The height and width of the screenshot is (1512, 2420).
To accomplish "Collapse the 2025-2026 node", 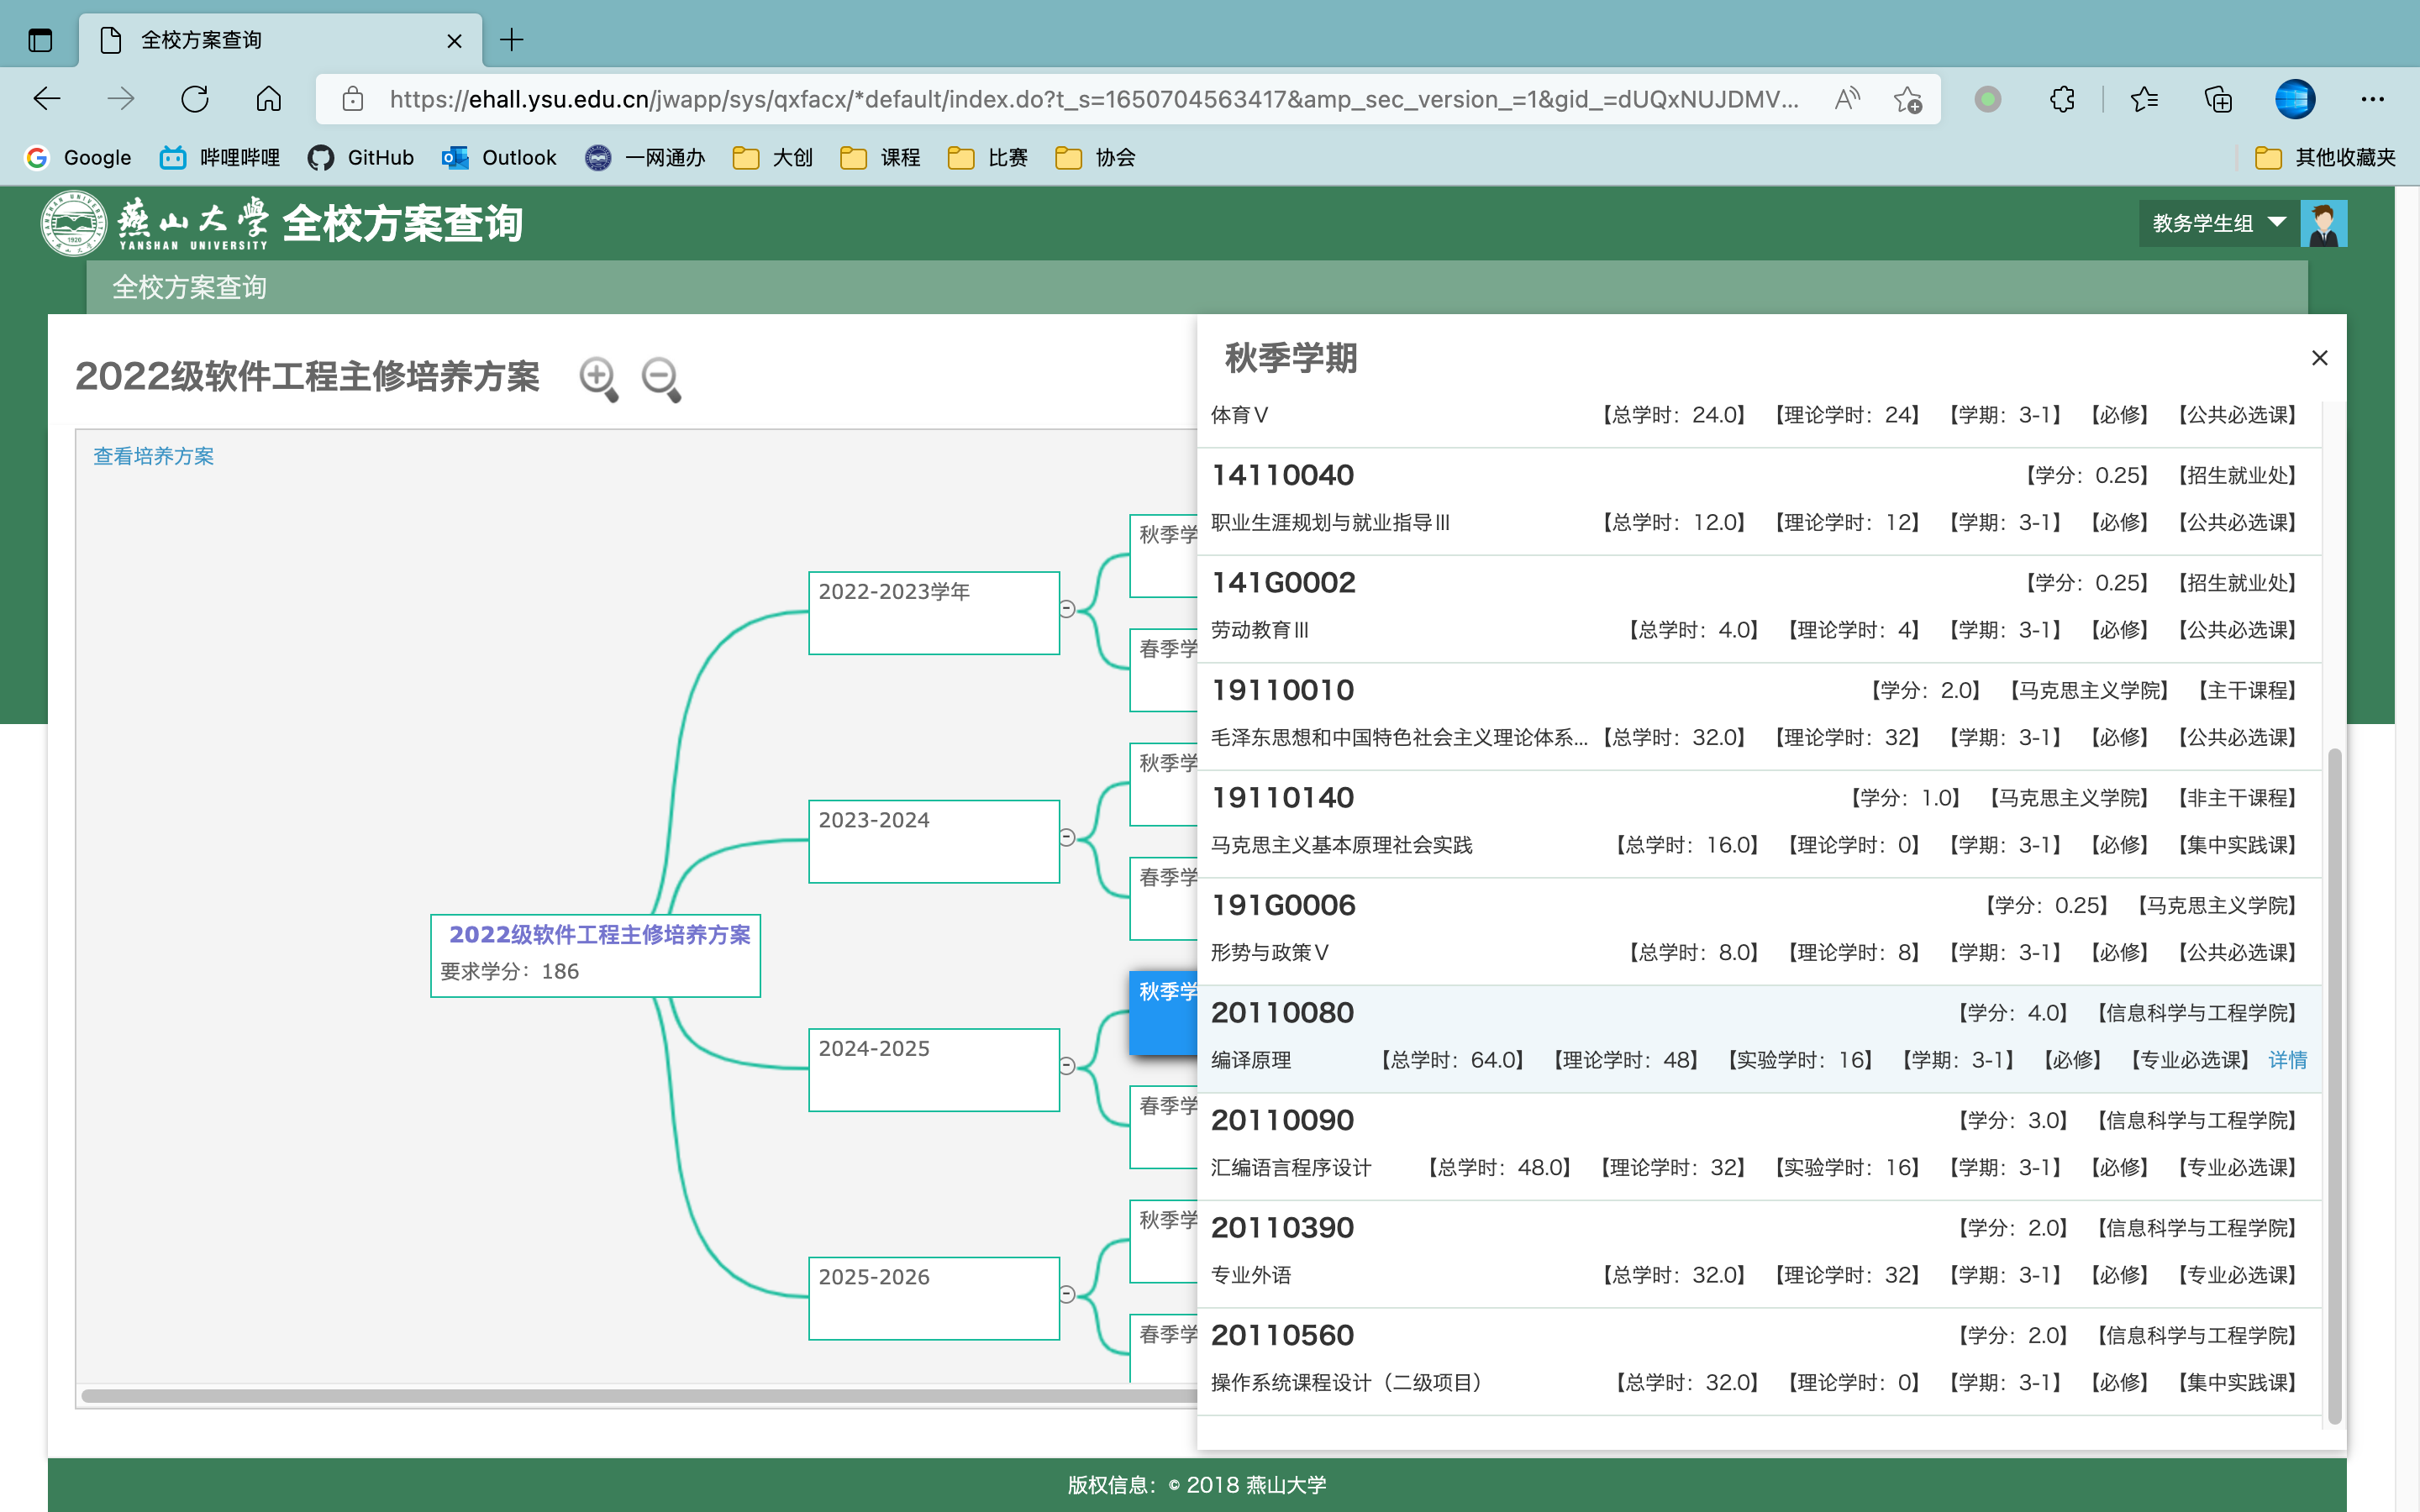I will [1067, 1294].
